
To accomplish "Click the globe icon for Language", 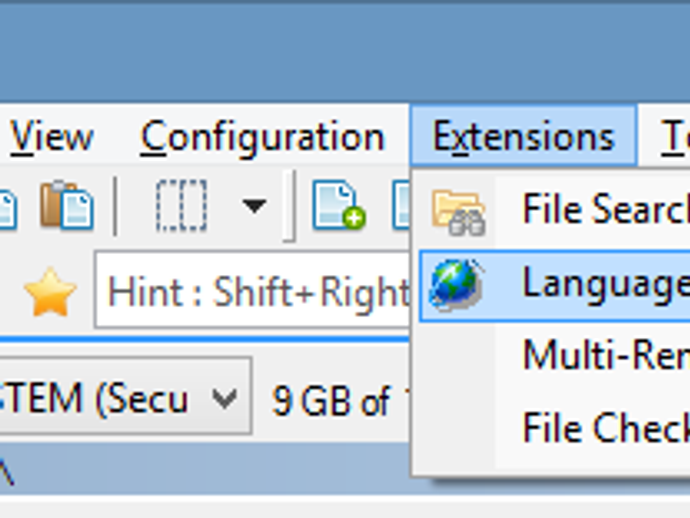I will tap(456, 285).
